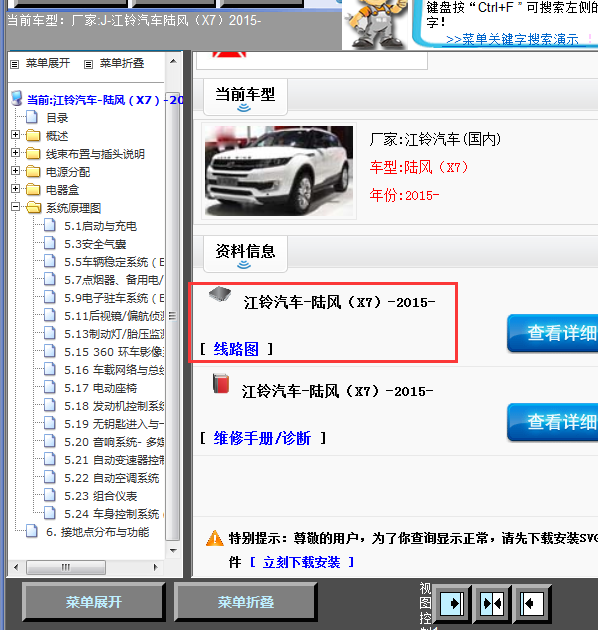Click the folder icon beside 电器盒
This screenshot has height=630, width=598.
point(33,189)
